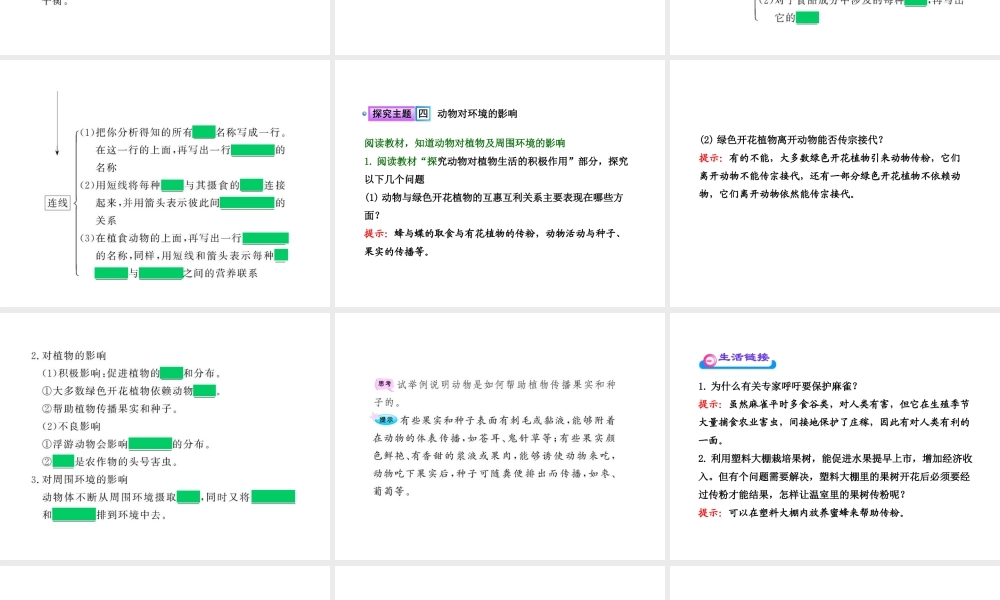
Task: Select the slide titled 动物对环境的影响
Action: (x=500, y=183)
